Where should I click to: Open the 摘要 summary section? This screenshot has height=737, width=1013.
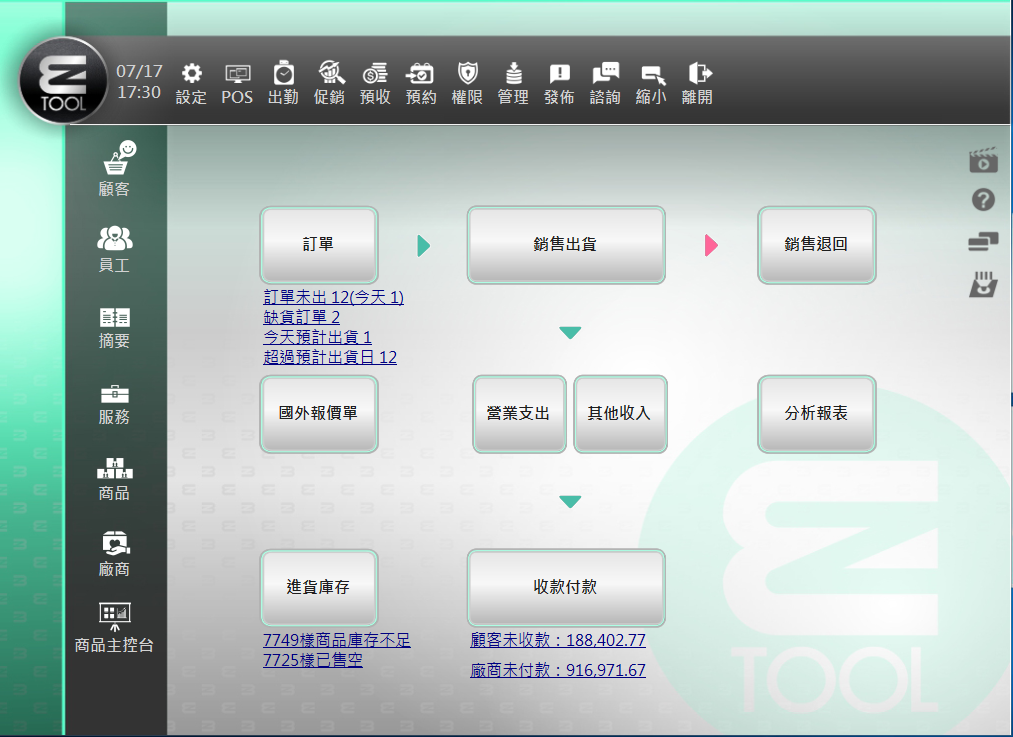tap(114, 327)
